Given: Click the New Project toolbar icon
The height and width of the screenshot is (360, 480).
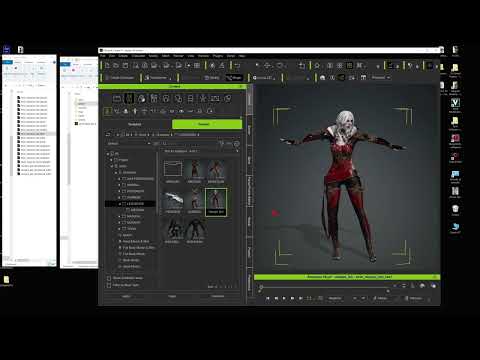Looking at the screenshot, I should coord(107,66).
